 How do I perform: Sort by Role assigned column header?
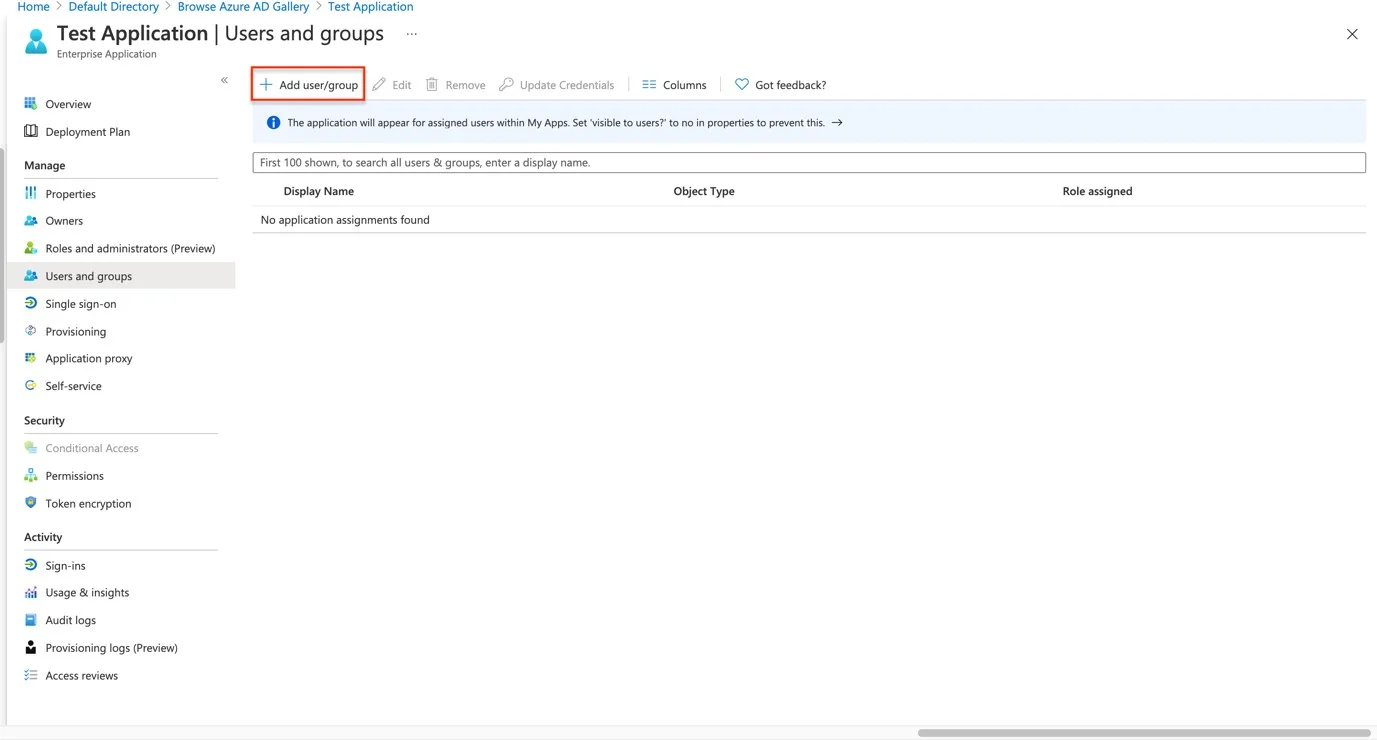coord(1097,191)
